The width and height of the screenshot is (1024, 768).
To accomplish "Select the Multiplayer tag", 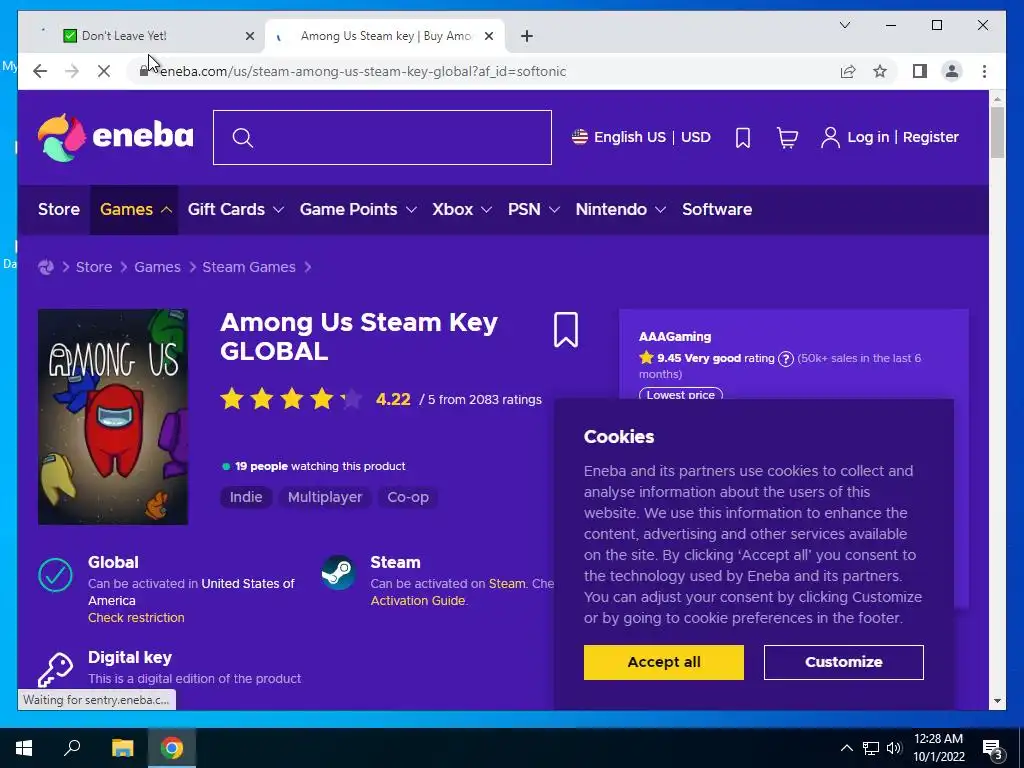I will 325,497.
